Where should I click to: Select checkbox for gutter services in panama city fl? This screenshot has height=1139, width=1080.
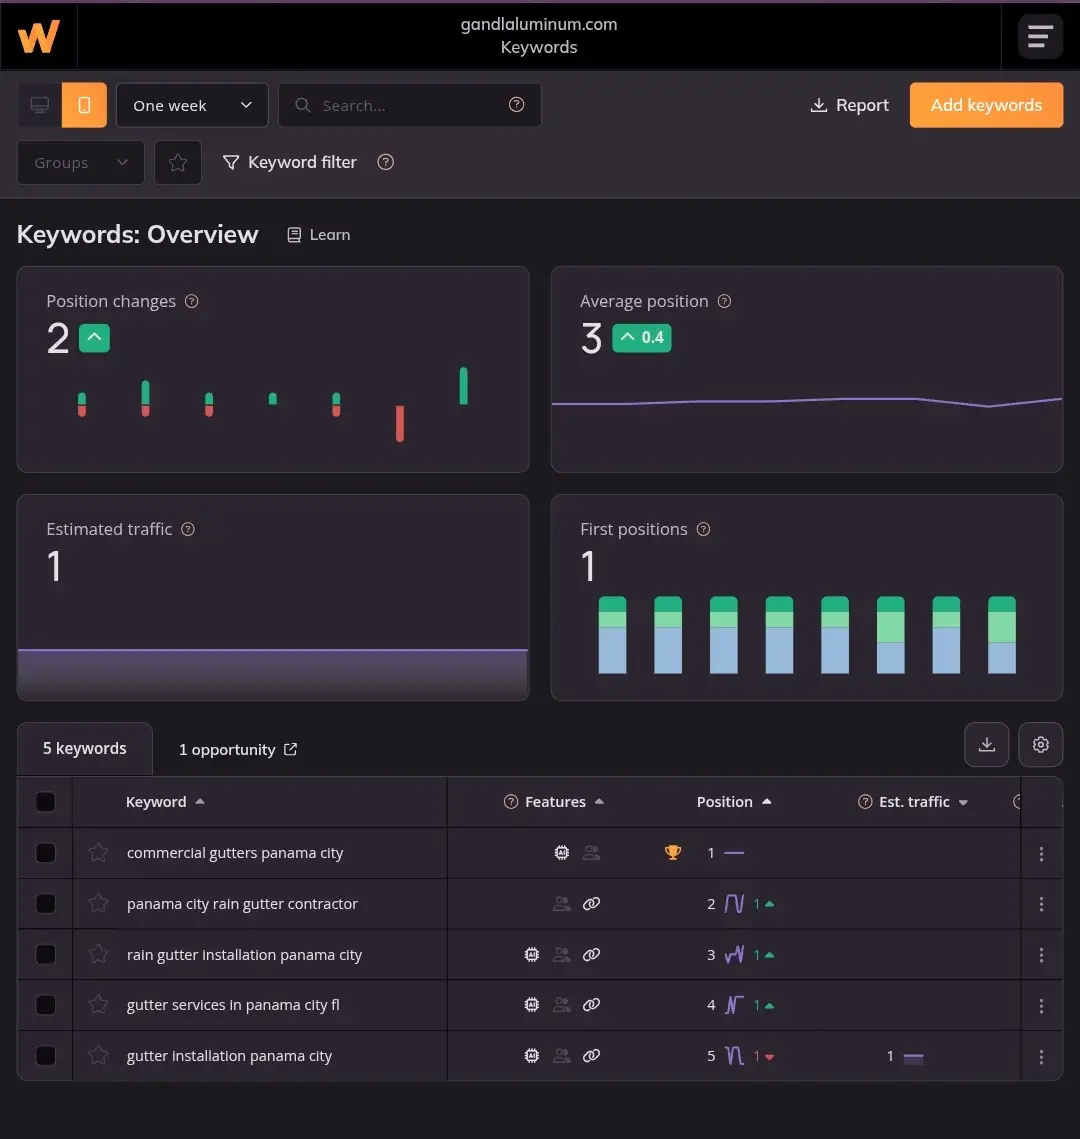(x=46, y=1005)
